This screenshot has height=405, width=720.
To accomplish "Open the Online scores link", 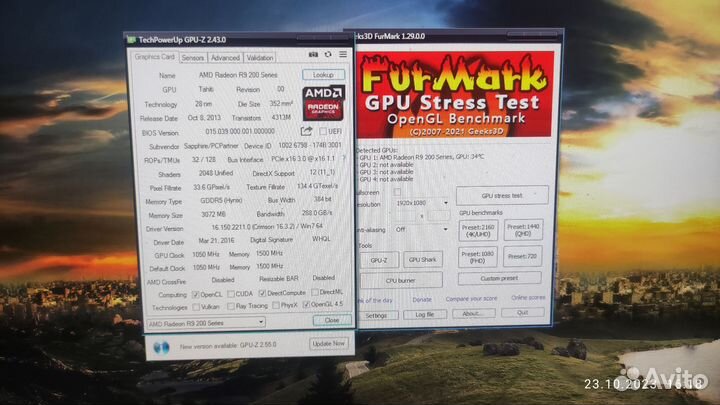I will tap(529, 297).
